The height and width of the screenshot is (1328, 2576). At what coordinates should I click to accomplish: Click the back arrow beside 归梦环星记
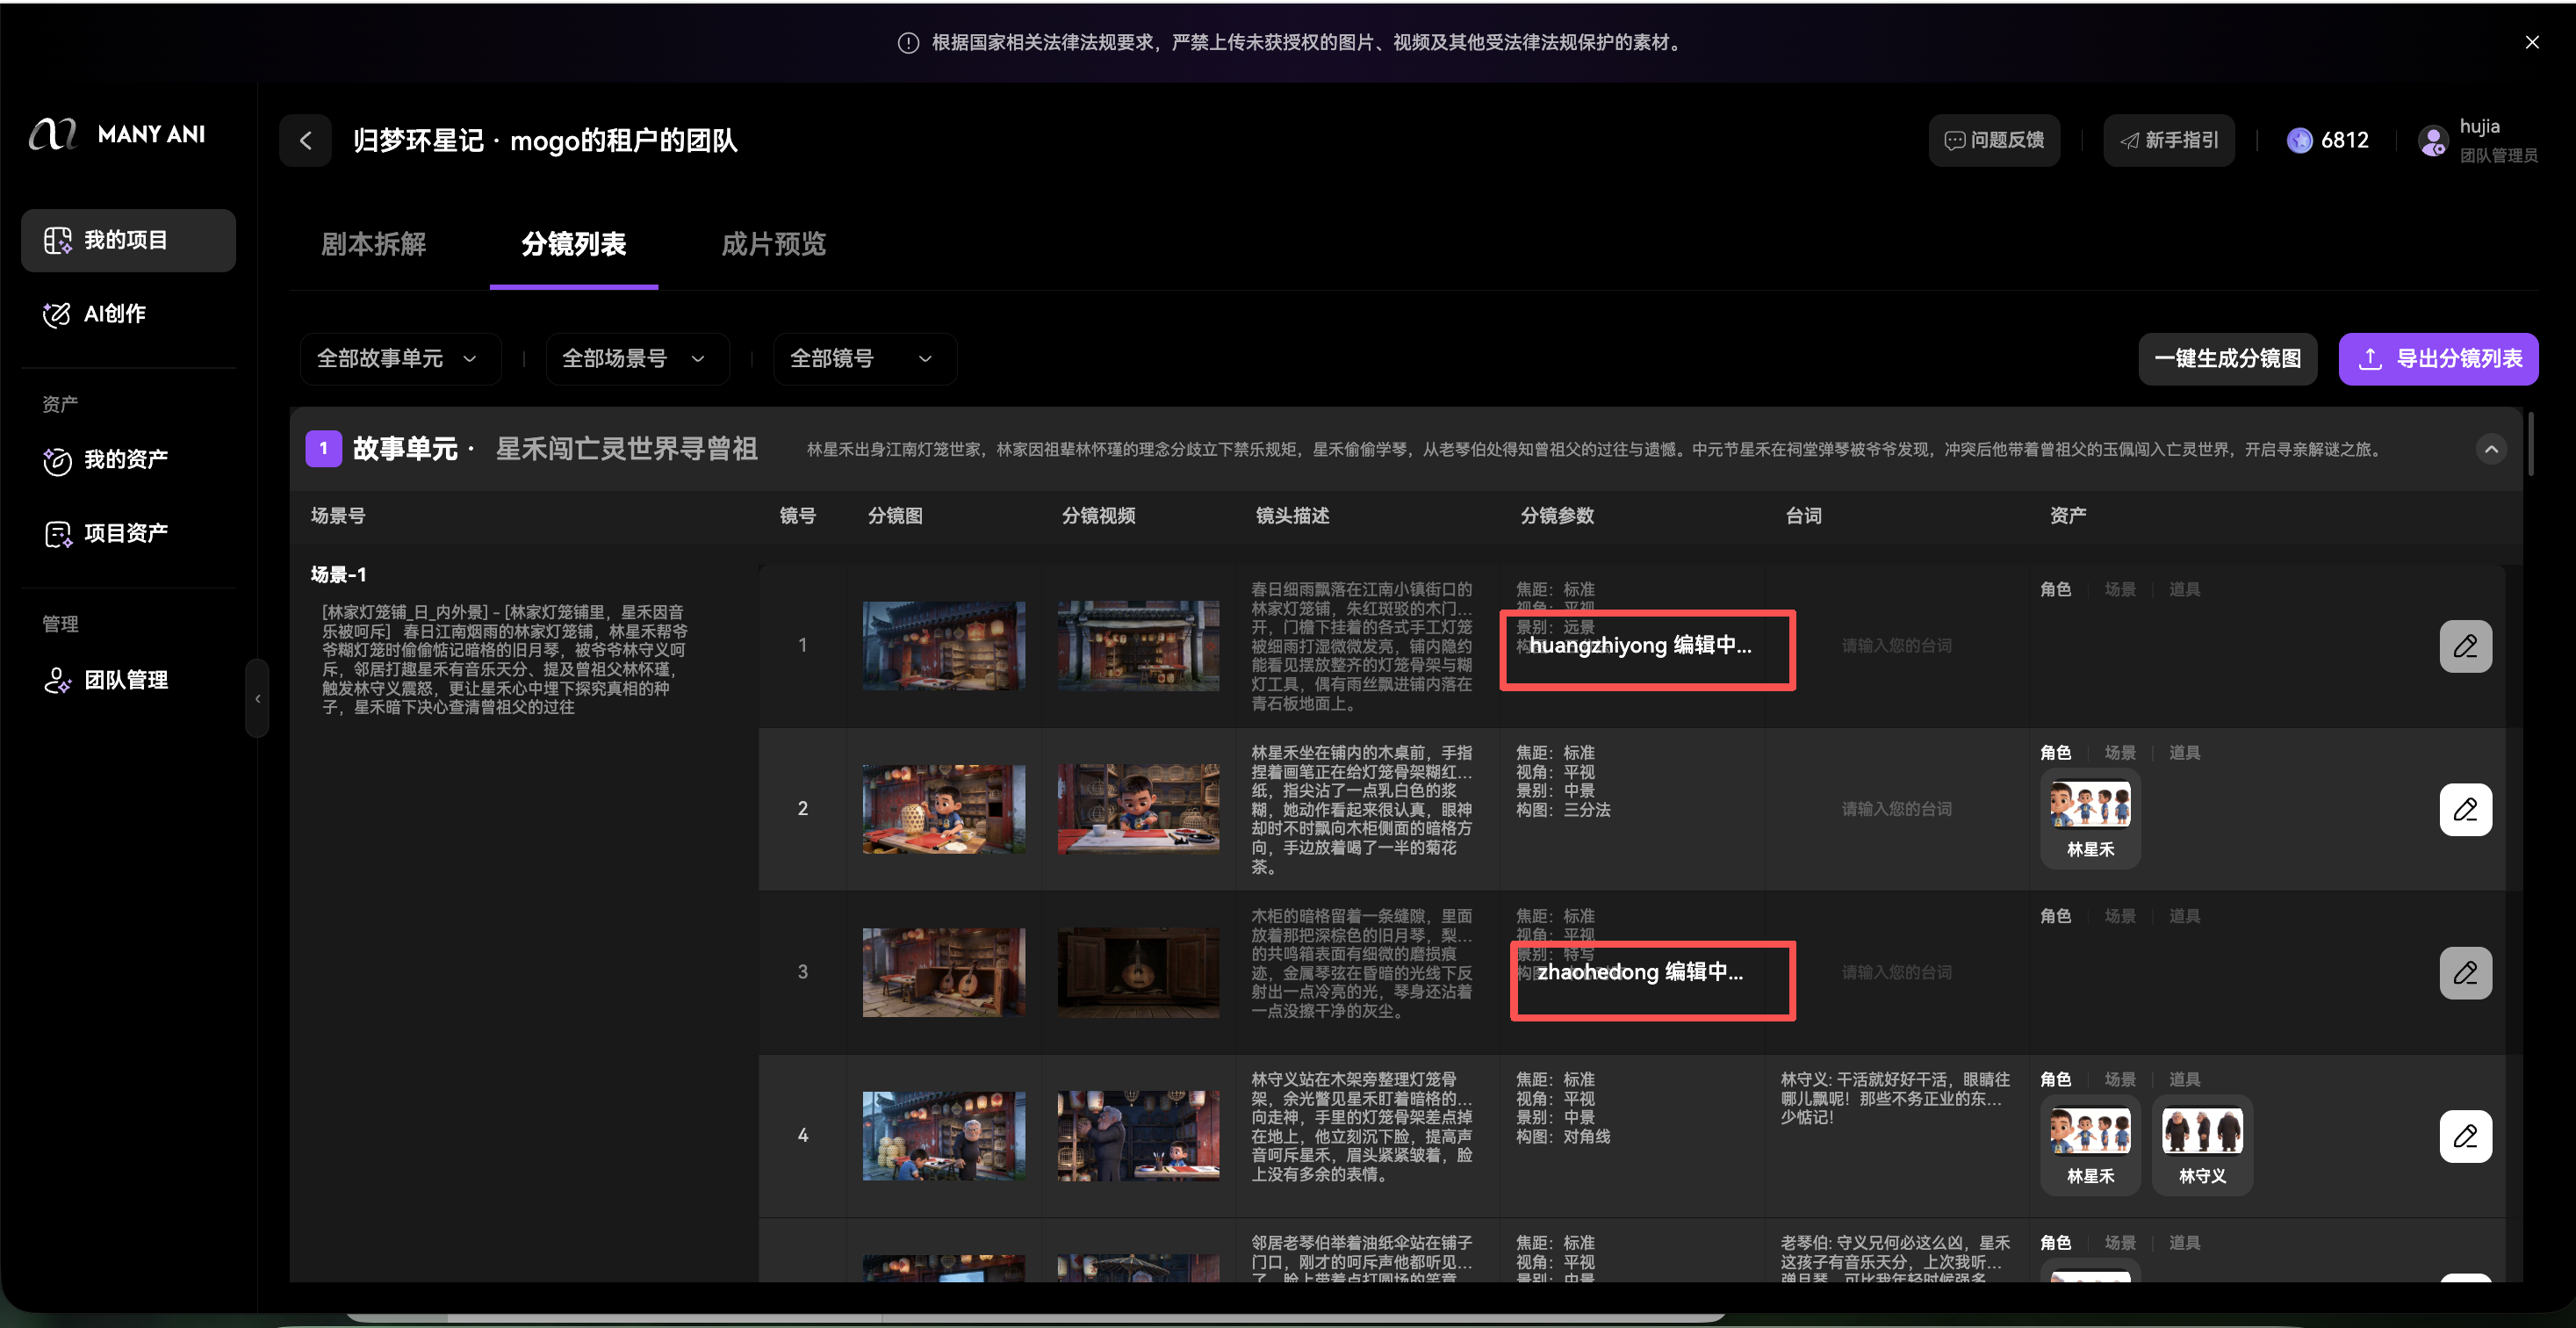305,140
